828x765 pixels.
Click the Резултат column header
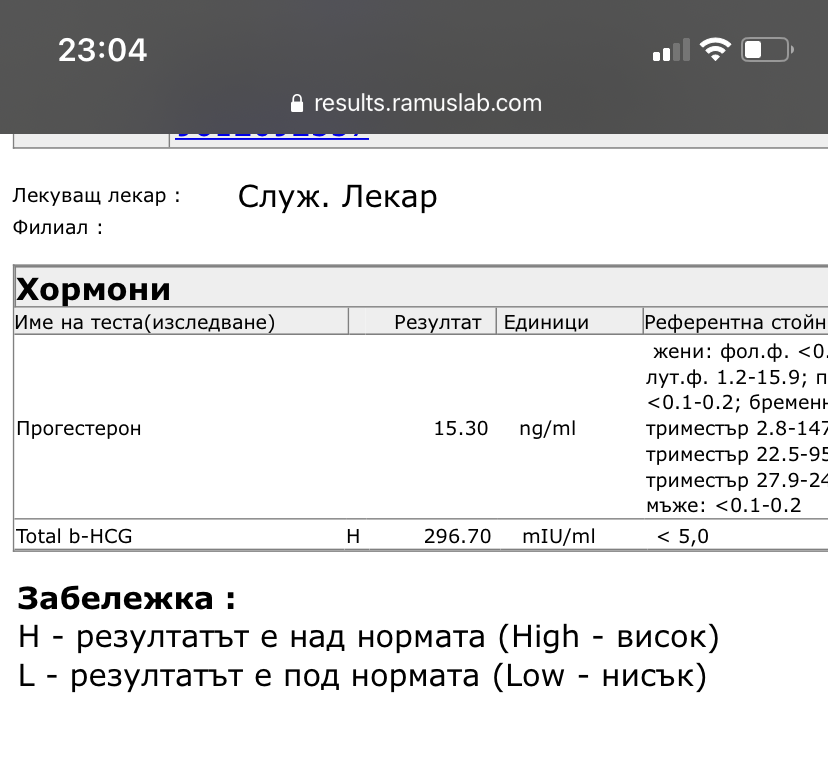[438, 322]
